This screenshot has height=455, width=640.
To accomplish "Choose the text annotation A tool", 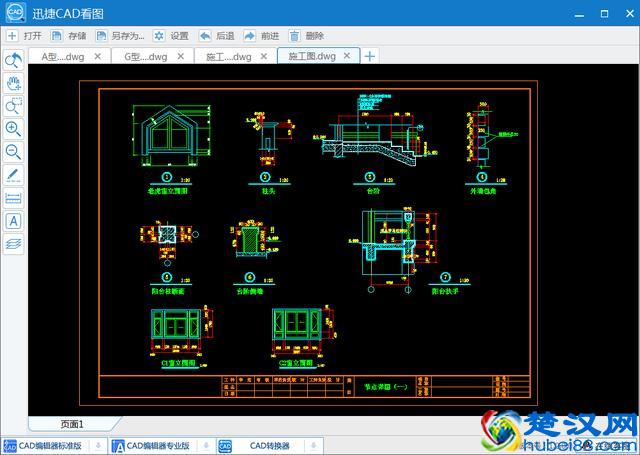I will (x=14, y=220).
